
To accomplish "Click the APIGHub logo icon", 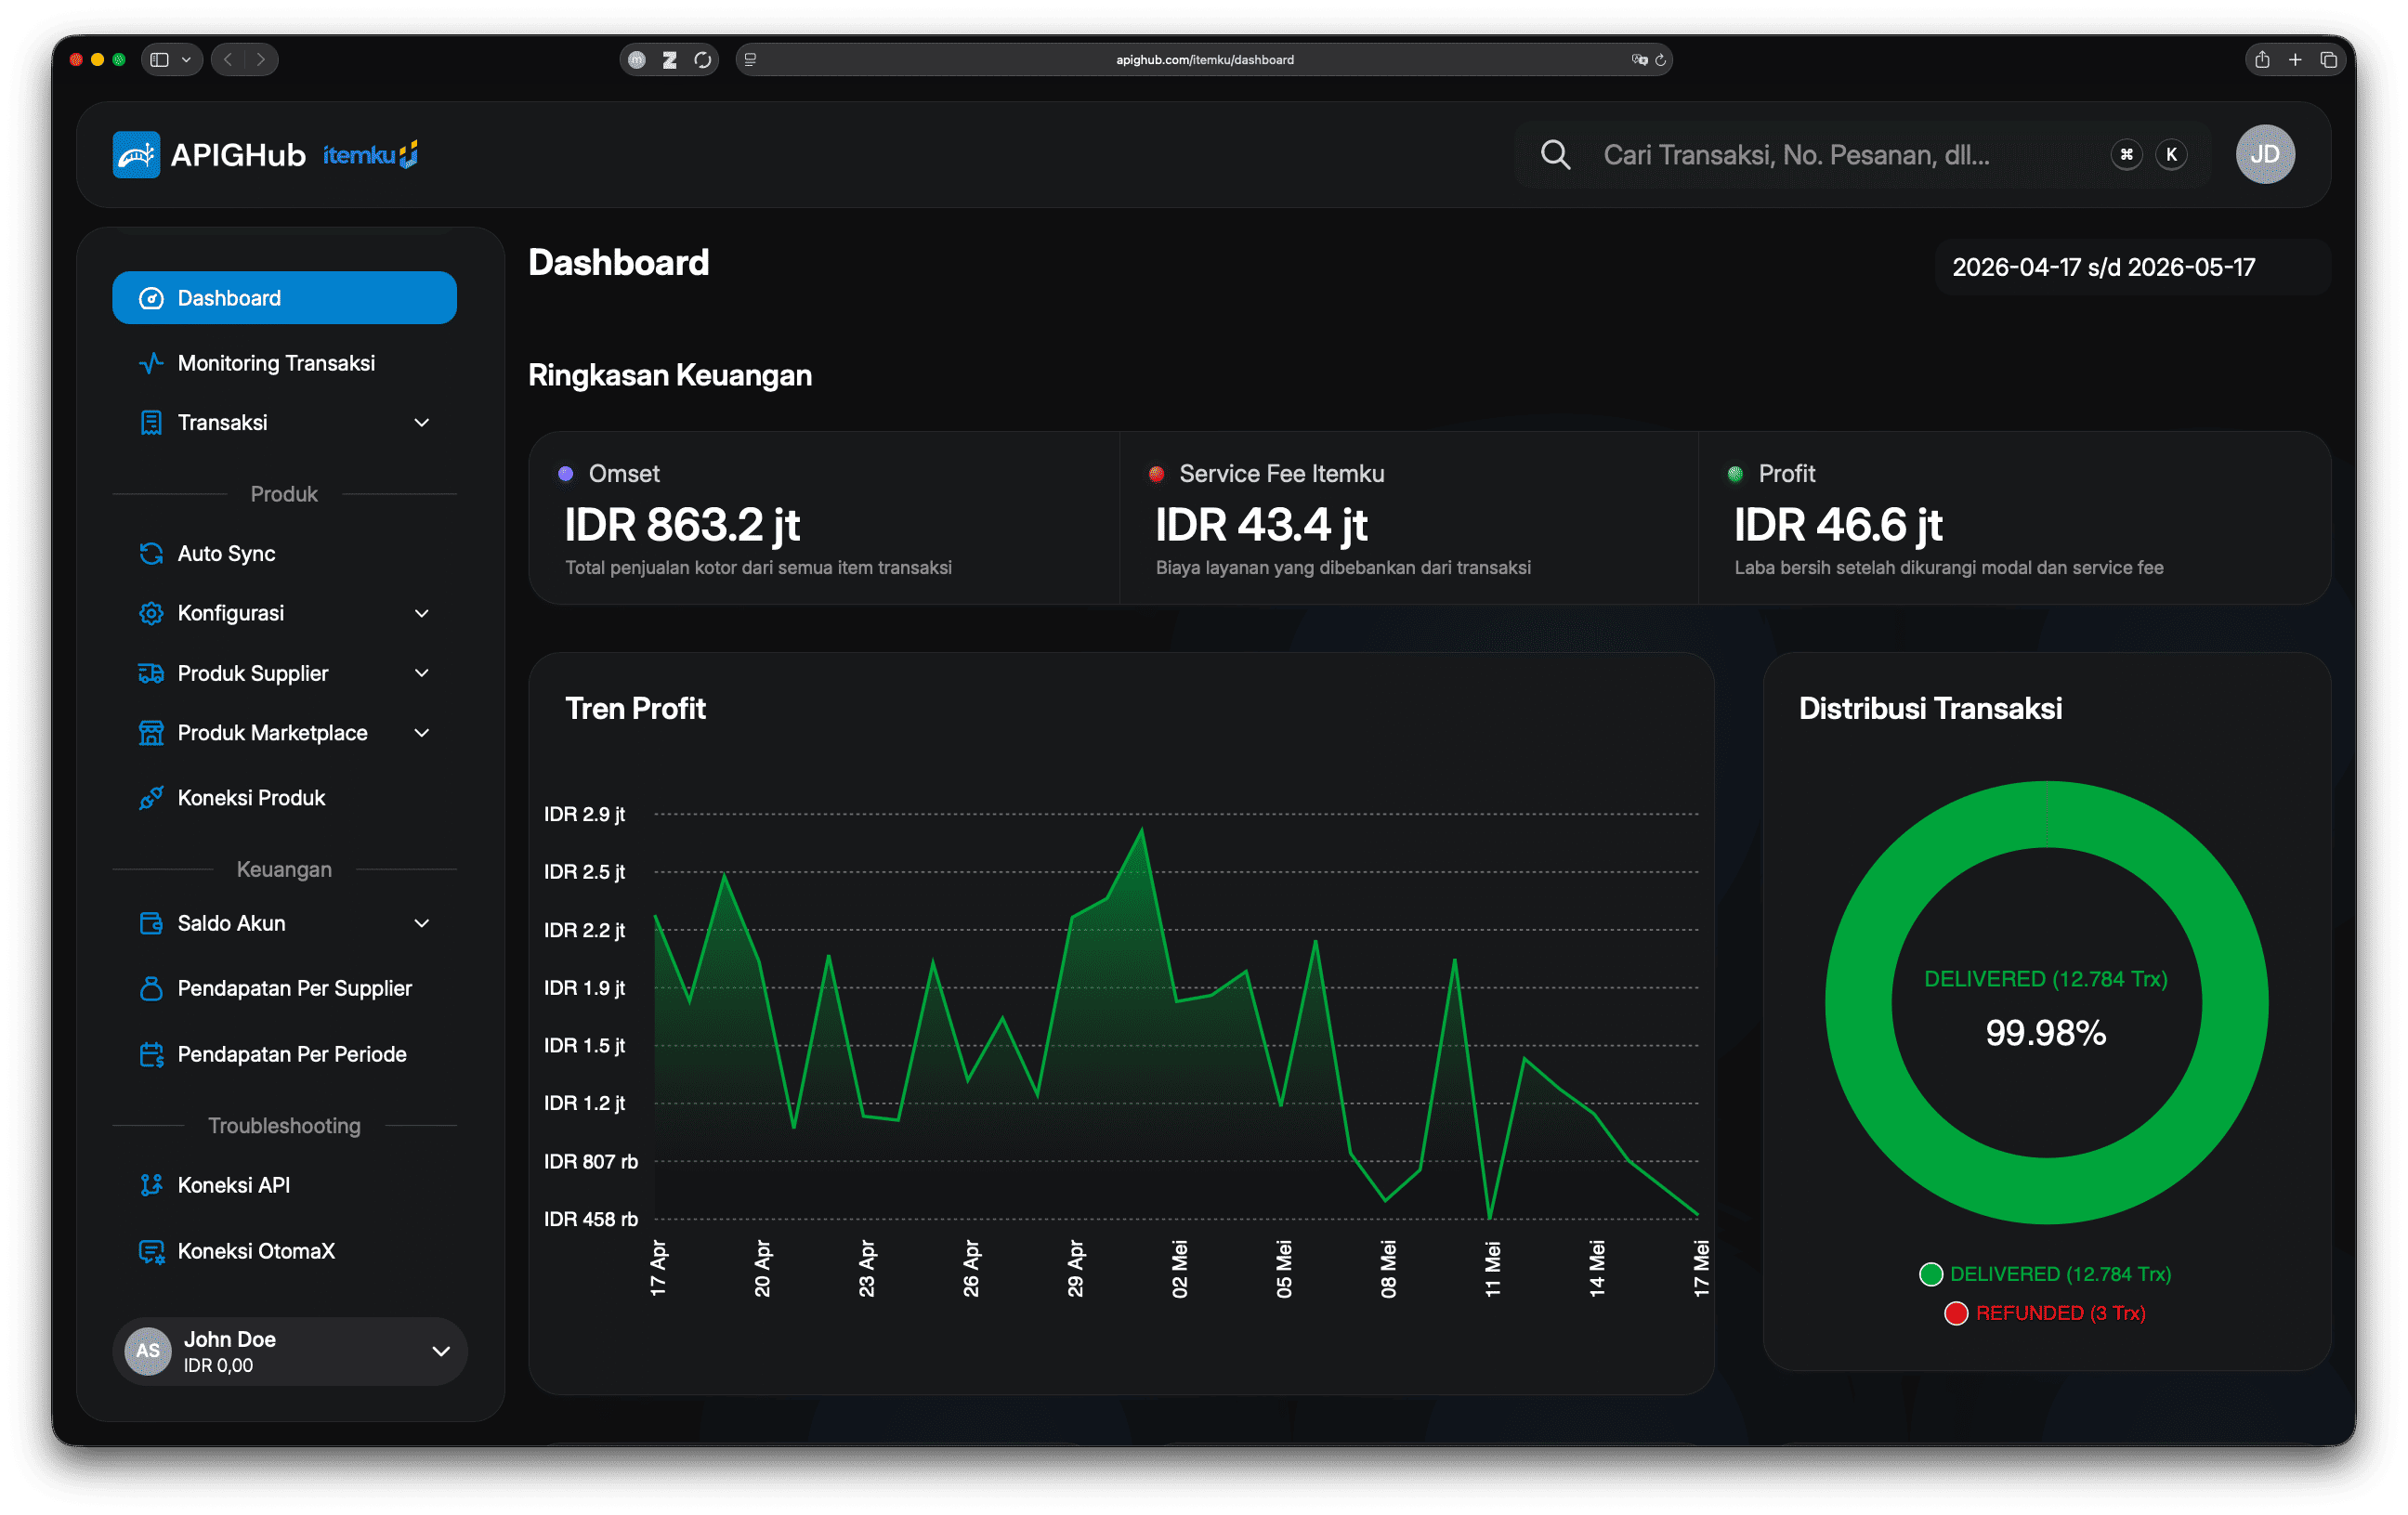I will coord(136,154).
